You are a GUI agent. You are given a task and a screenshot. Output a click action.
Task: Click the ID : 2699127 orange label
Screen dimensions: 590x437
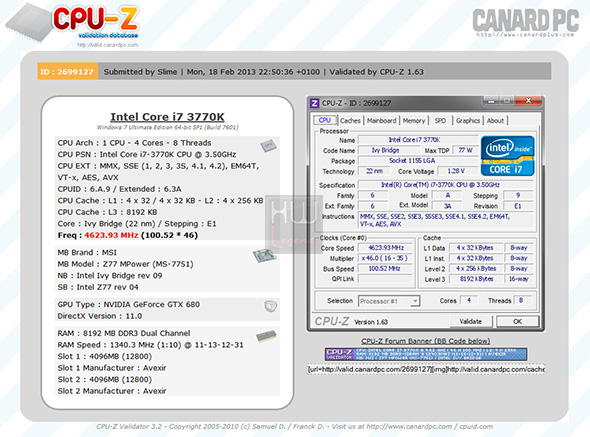click(x=67, y=72)
